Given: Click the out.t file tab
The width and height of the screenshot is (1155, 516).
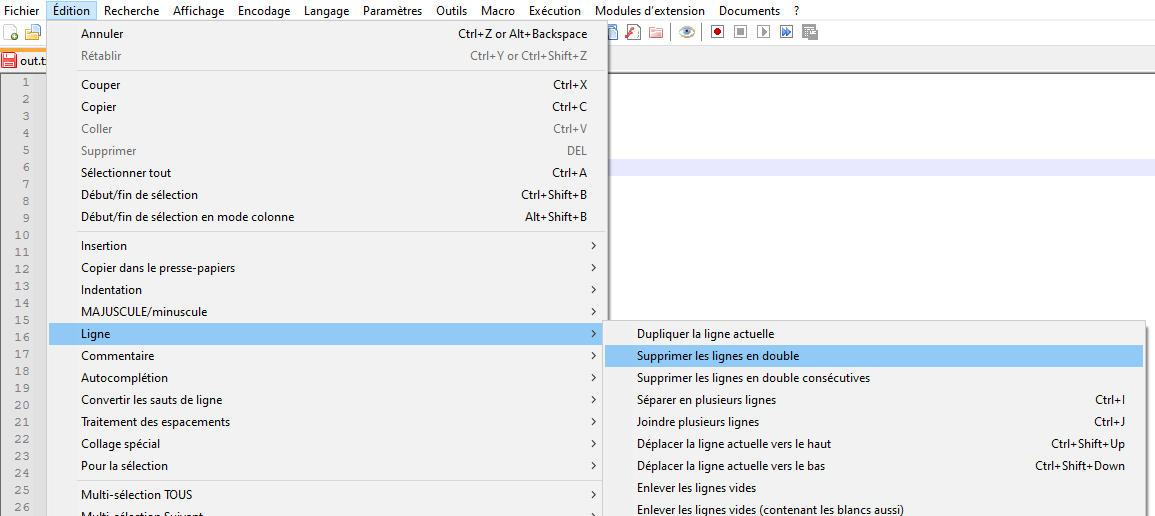Looking at the screenshot, I should coord(24,60).
